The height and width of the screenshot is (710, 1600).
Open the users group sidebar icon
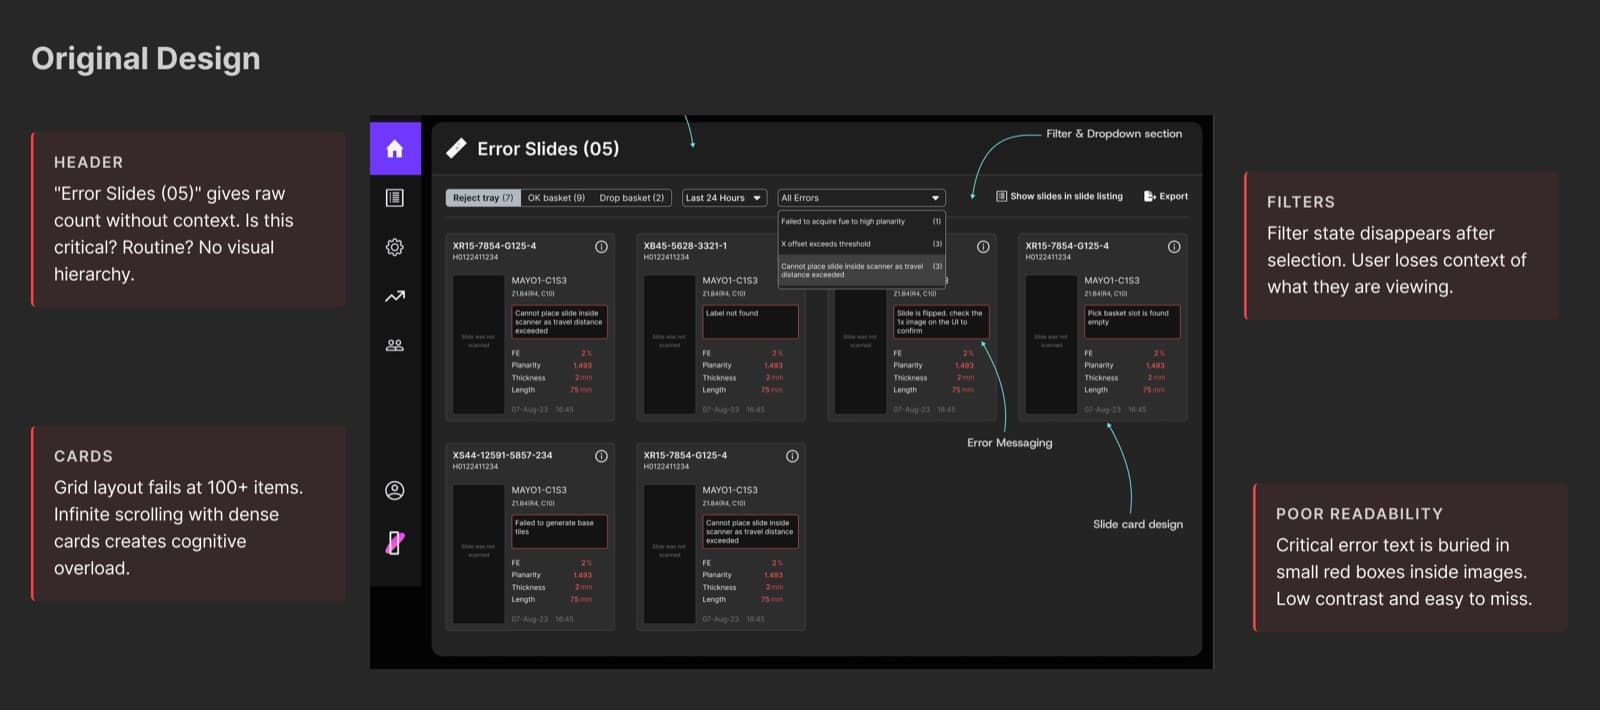point(395,345)
